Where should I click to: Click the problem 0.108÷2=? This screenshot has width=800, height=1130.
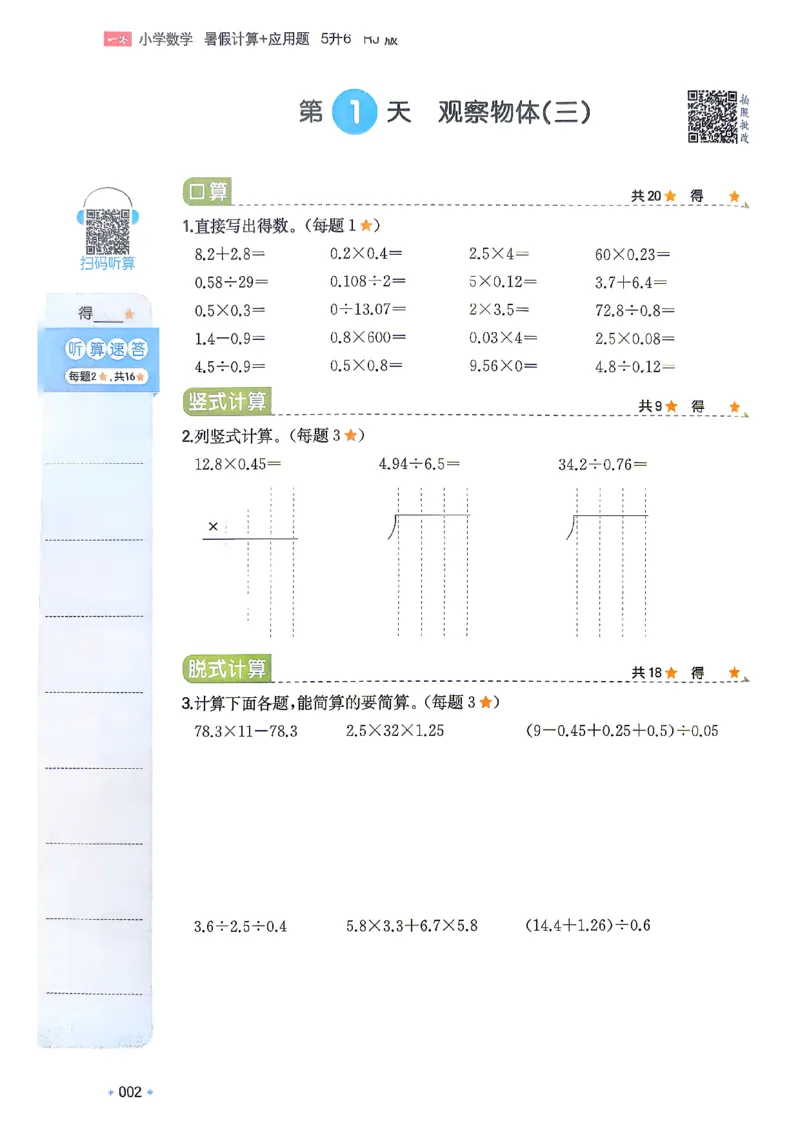(x=368, y=281)
